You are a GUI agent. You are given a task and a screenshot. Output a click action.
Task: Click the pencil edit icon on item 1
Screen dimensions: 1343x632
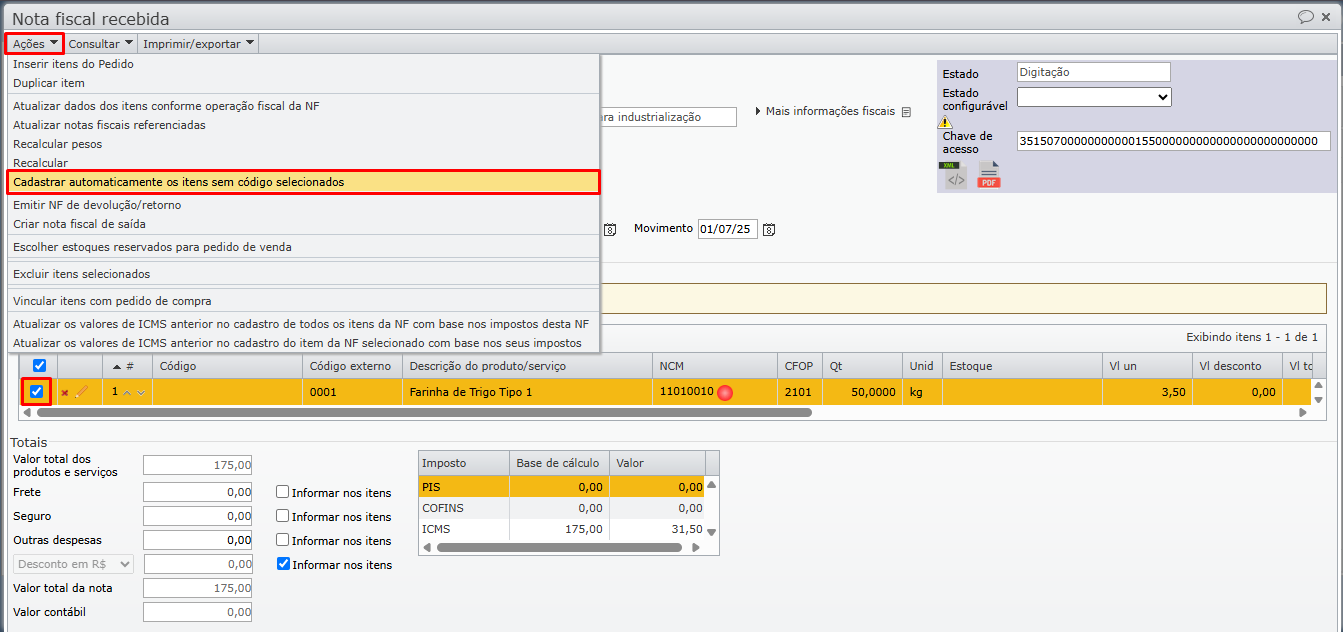coord(82,392)
